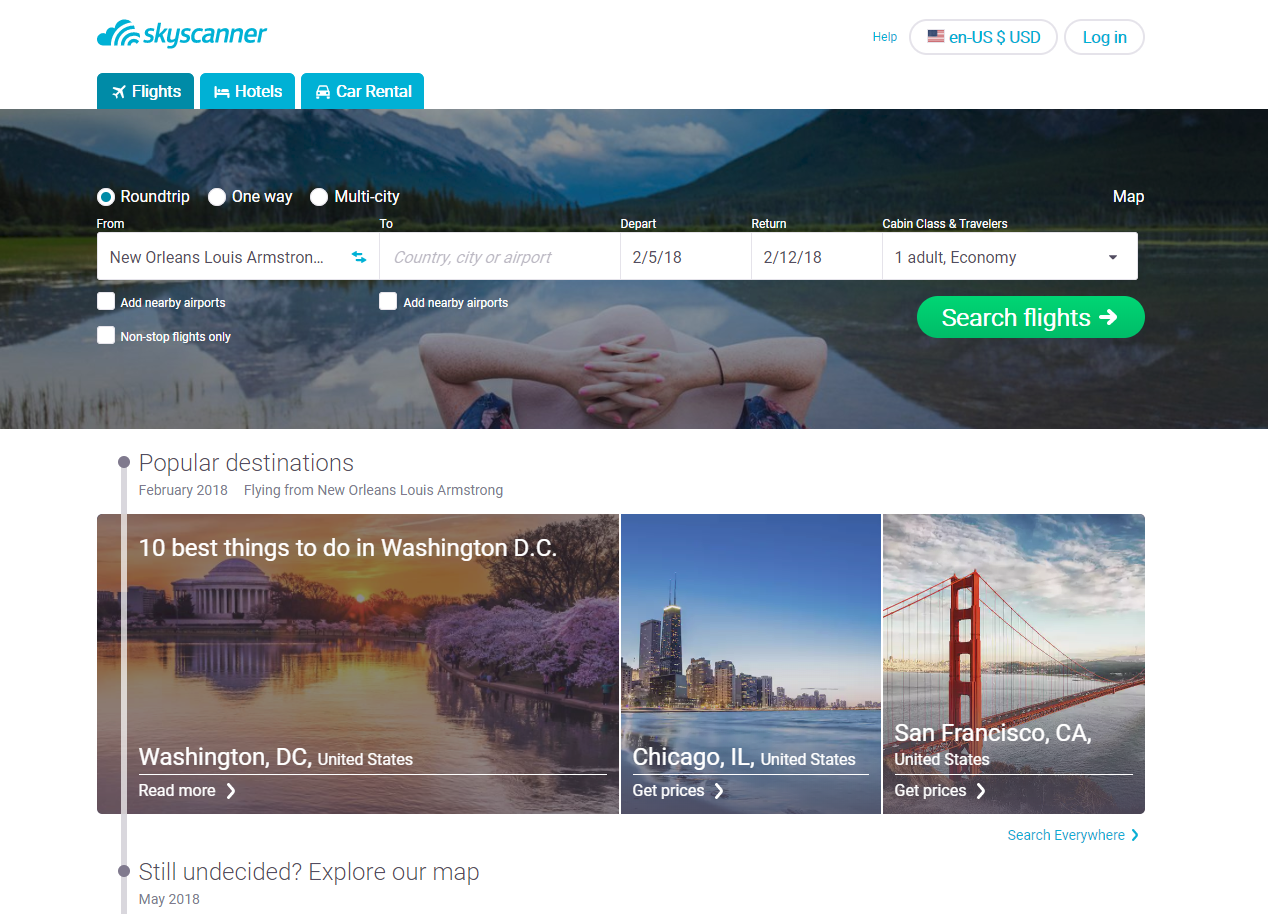Click the Log in button

1104,37
